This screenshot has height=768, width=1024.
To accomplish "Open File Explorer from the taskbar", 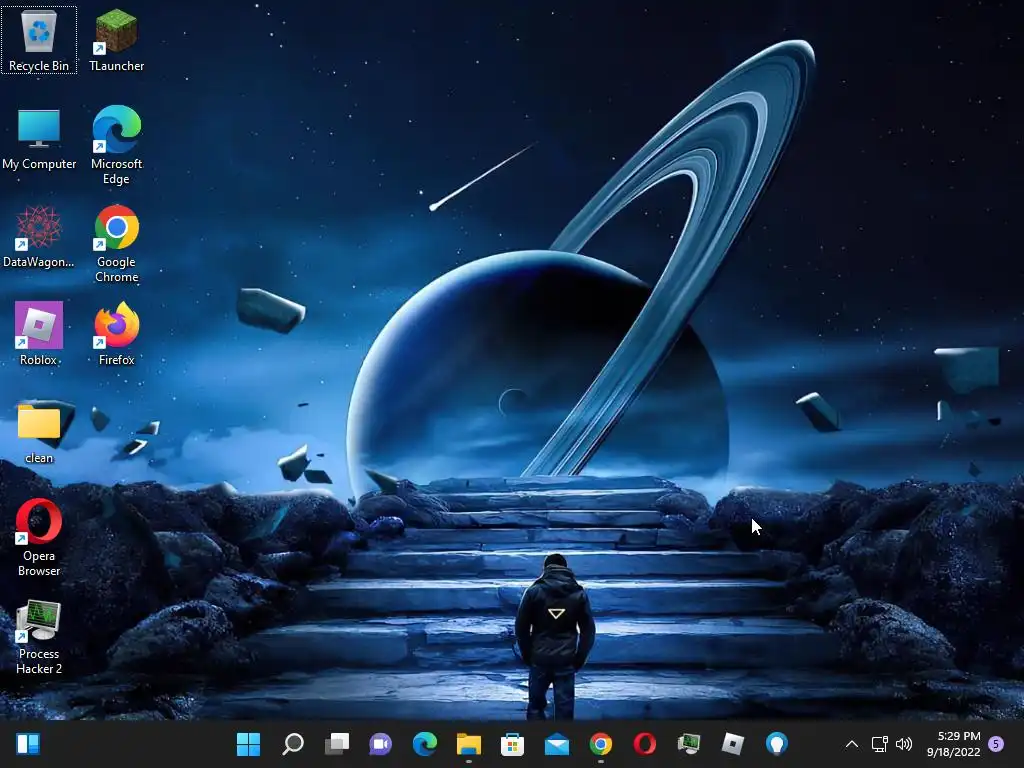I will point(468,743).
